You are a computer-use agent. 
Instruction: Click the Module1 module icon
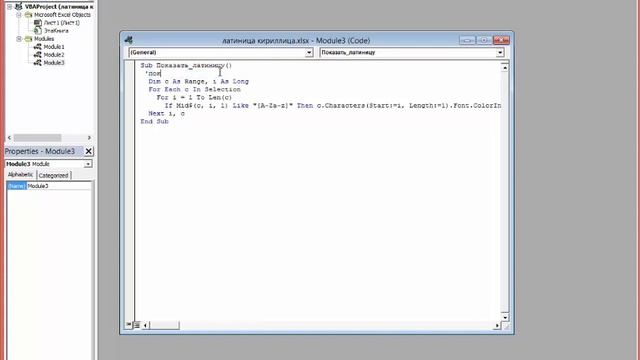click(x=38, y=47)
